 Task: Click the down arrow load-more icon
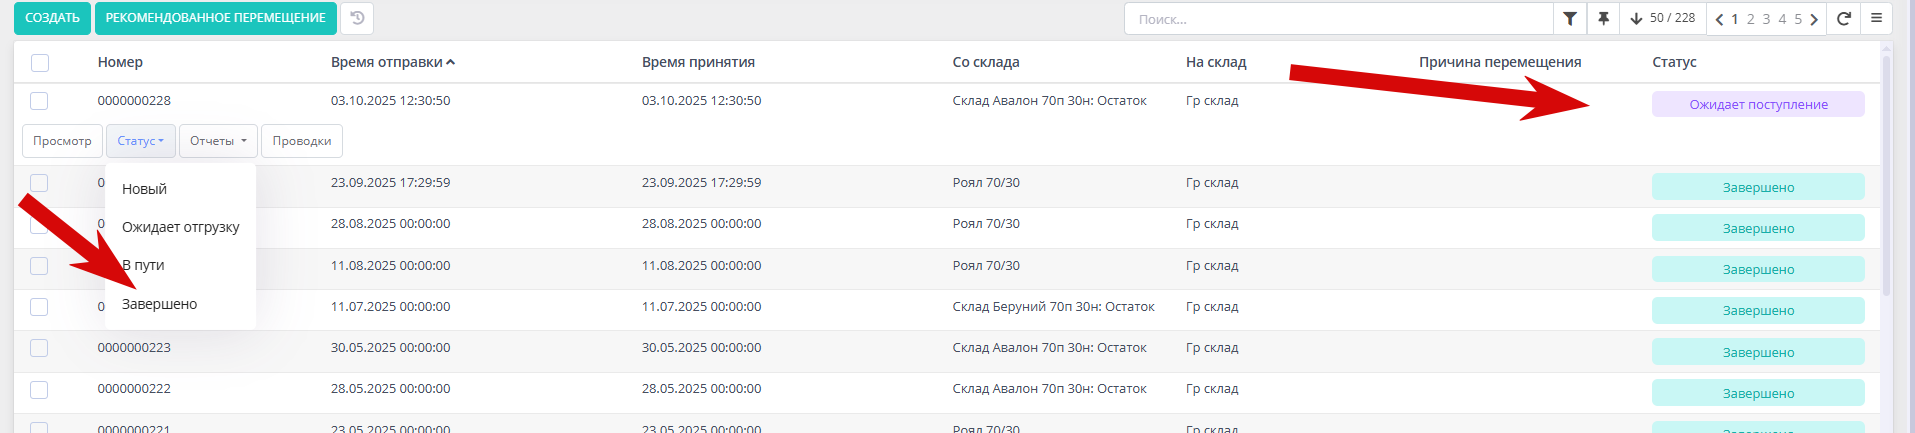[1637, 18]
